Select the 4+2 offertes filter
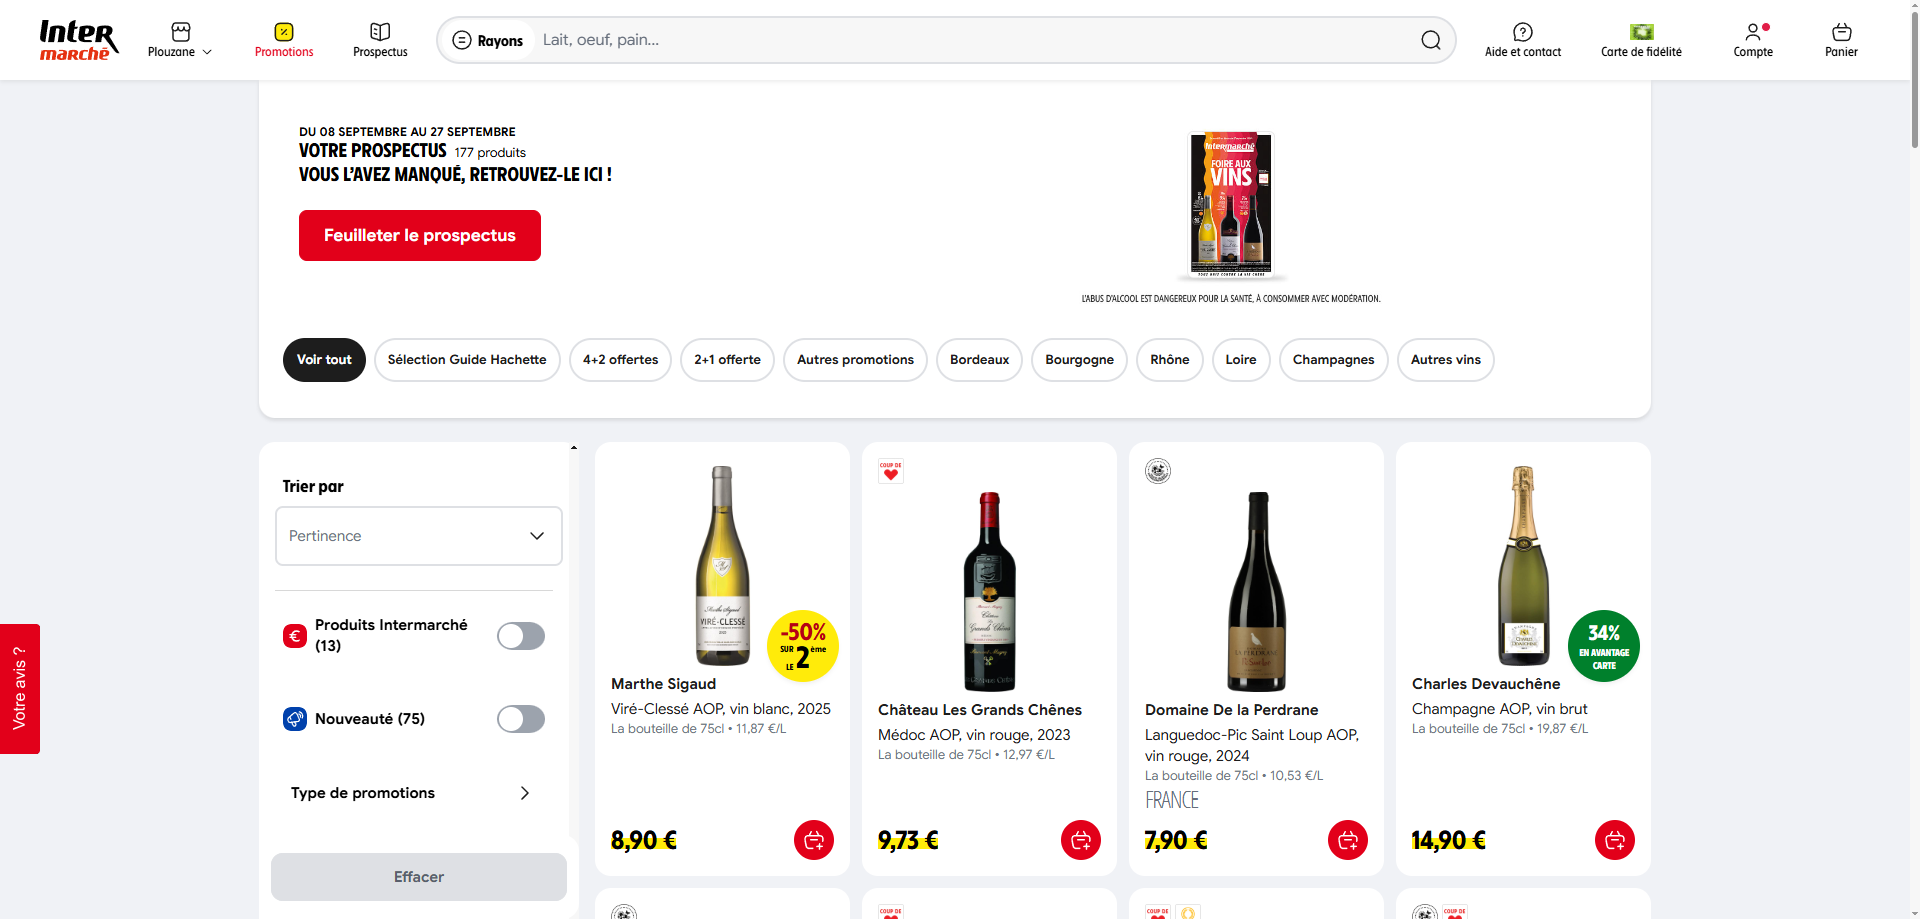 (x=620, y=360)
